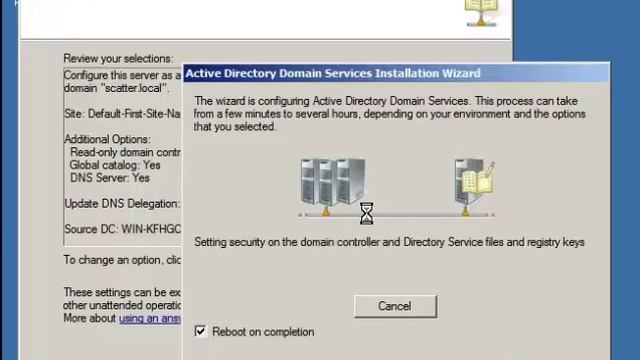Select the 'DNS Server: Yes' line
Viewport: 640px width, 360px height.
pos(109,178)
